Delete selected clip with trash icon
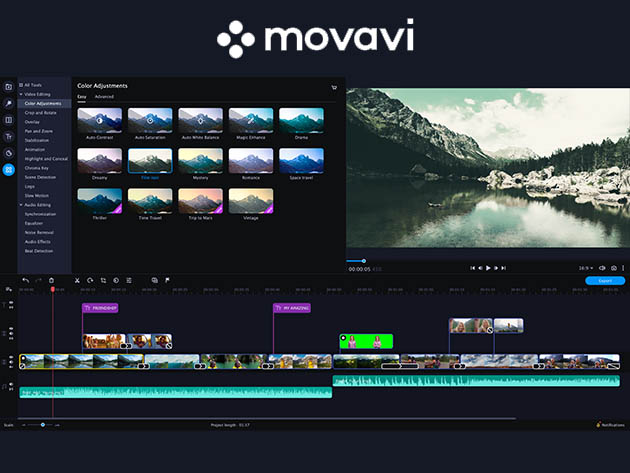The image size is (630, 473). [51, 280]
